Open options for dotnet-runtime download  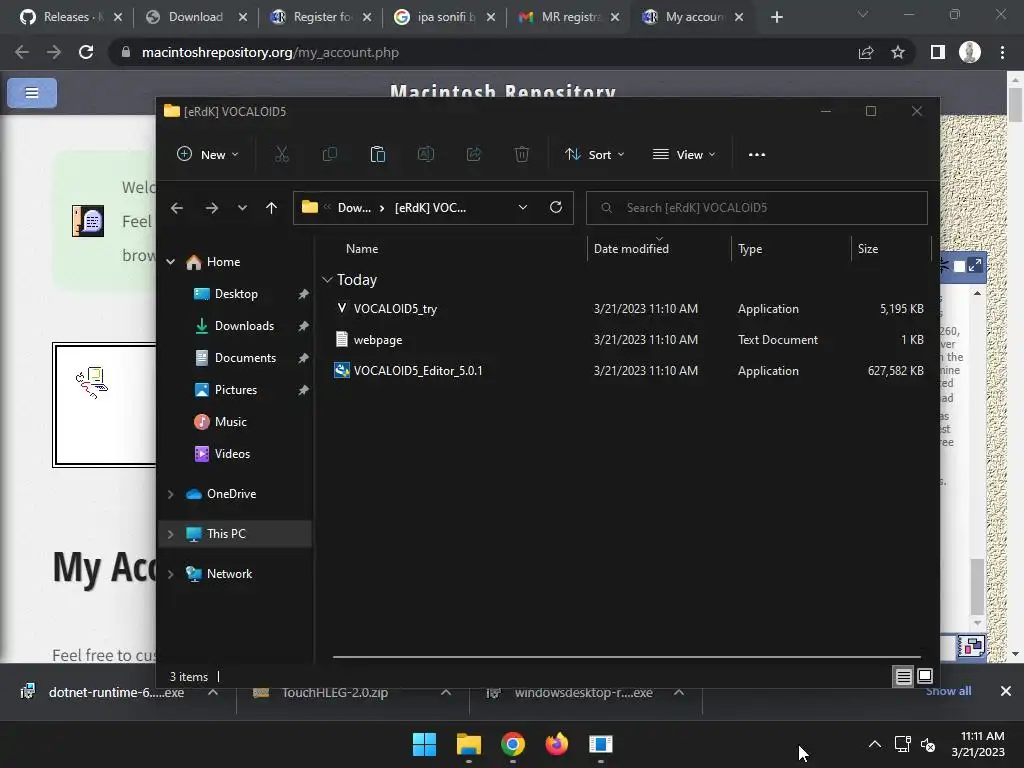tap(213, 692)
